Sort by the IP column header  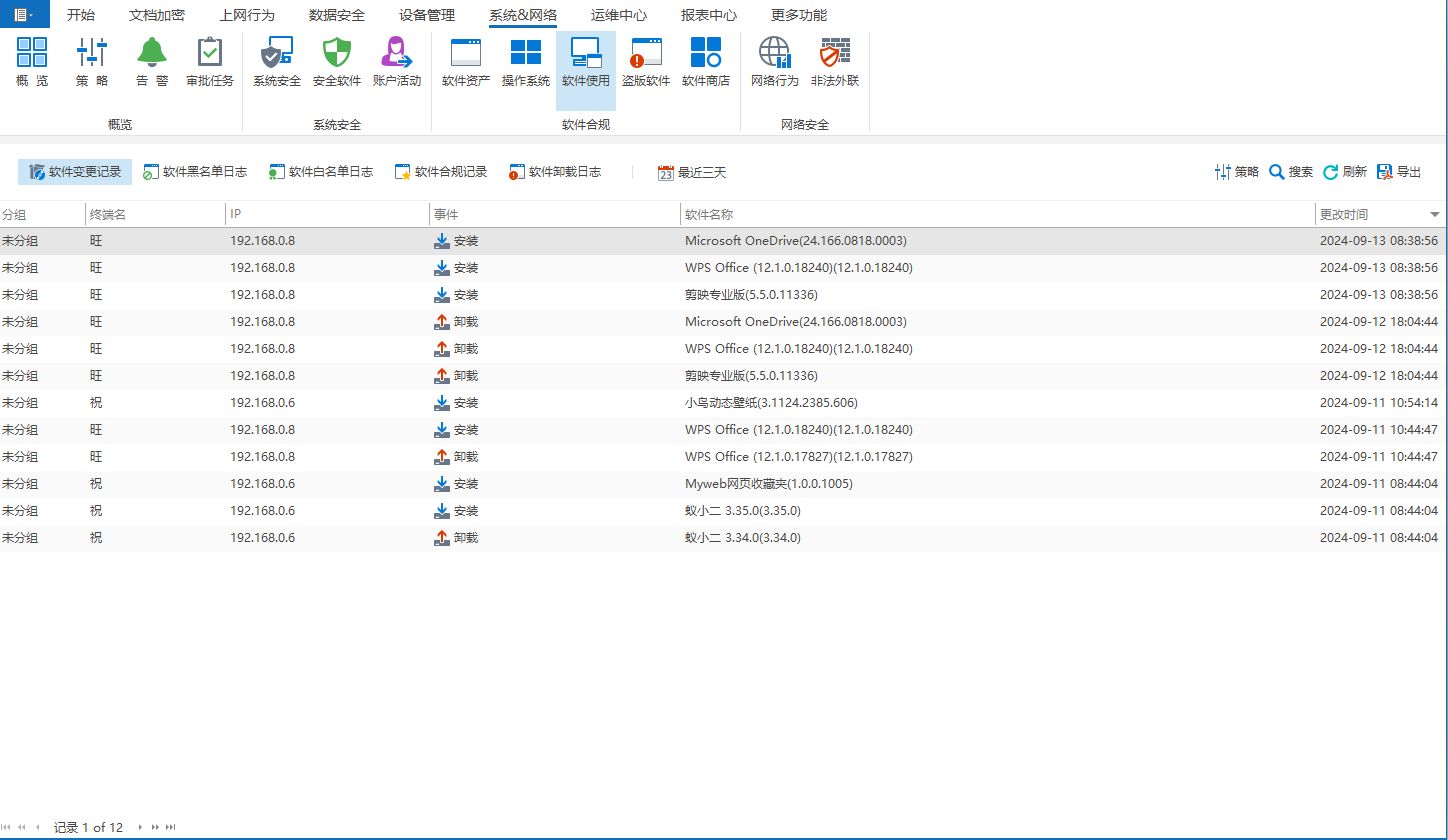click(x=328, y=214)
